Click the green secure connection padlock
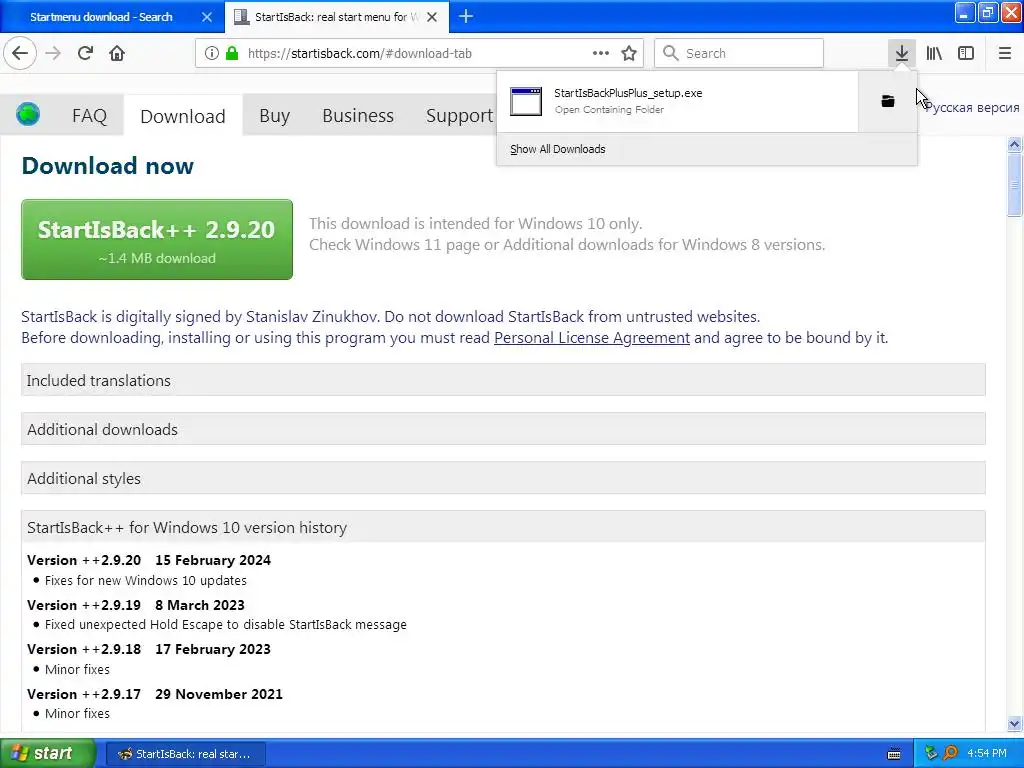The height and width of the screenshot is (768, 1024). pos(232,53)
